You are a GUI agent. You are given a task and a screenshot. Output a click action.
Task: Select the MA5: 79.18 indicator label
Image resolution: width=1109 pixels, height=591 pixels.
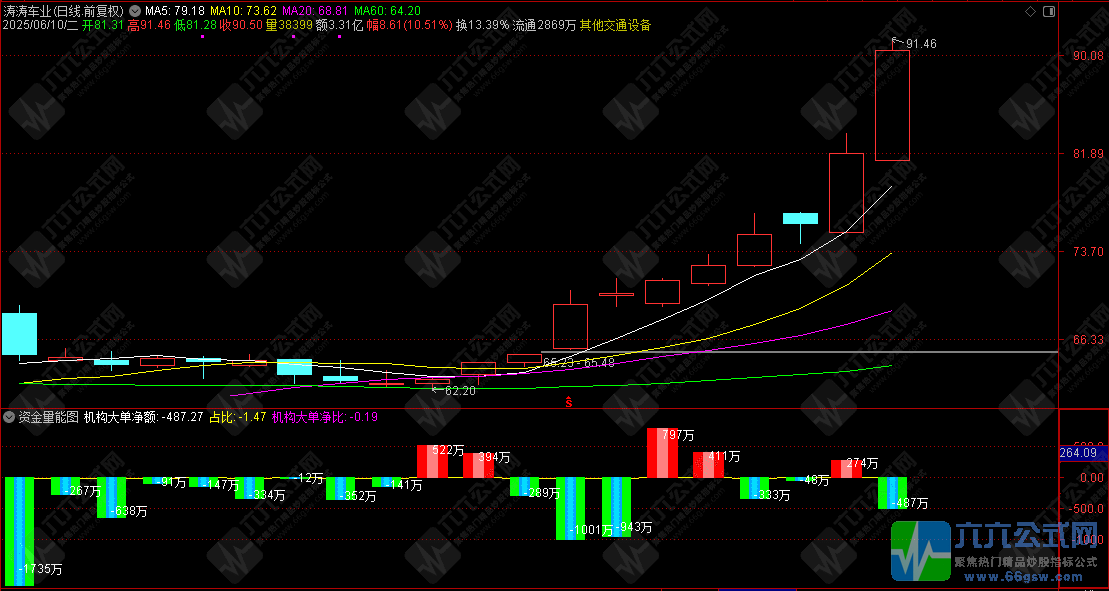tap(176, 10)
